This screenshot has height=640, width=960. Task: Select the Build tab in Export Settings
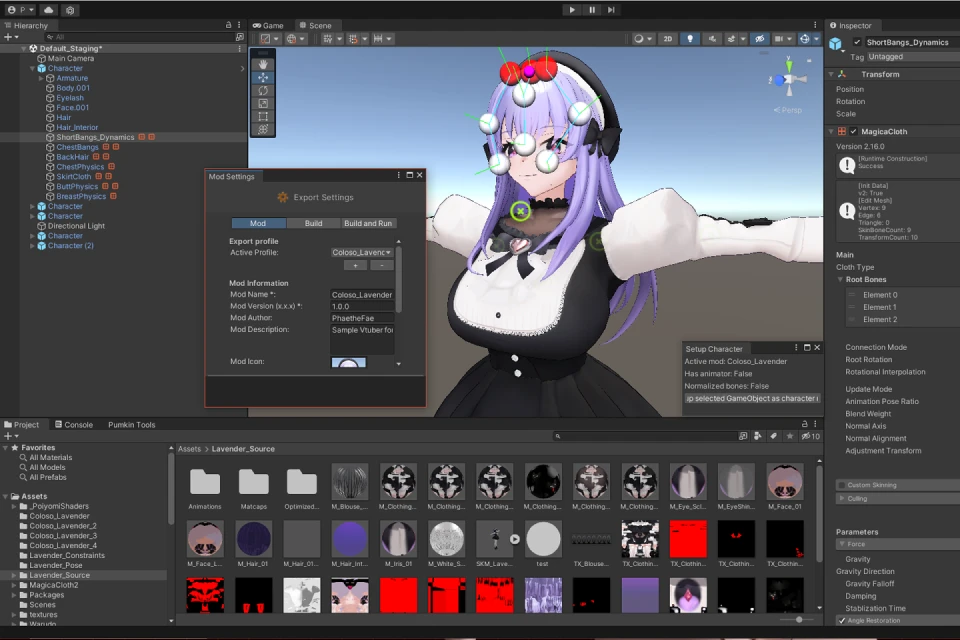tap(313, 224)
